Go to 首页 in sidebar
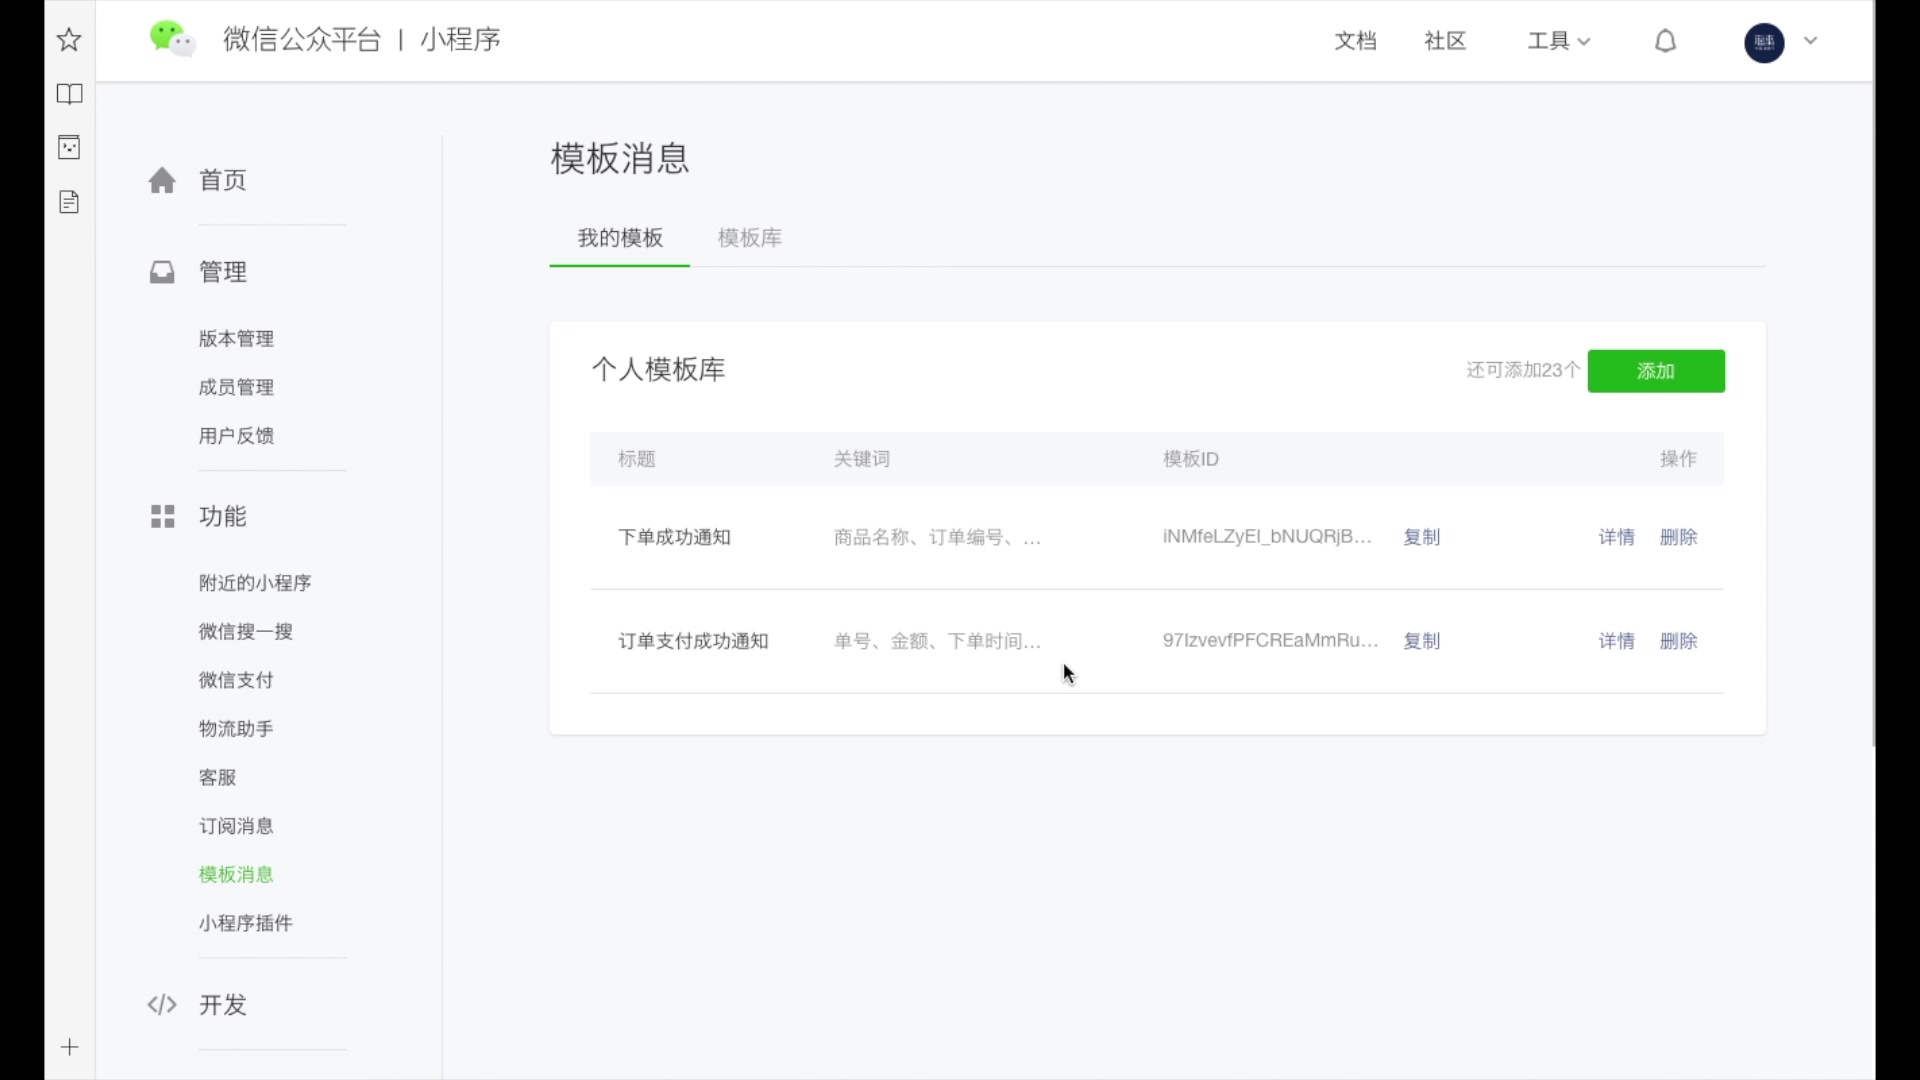1920x1080 pixels. tap(222, 180)
